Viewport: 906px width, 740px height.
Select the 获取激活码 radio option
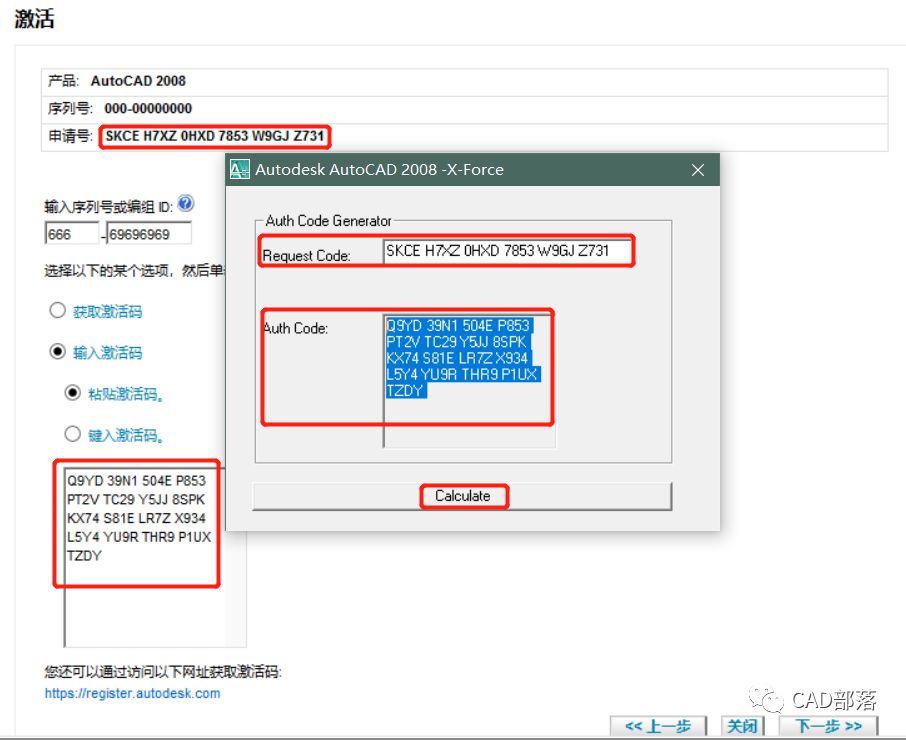57,311
